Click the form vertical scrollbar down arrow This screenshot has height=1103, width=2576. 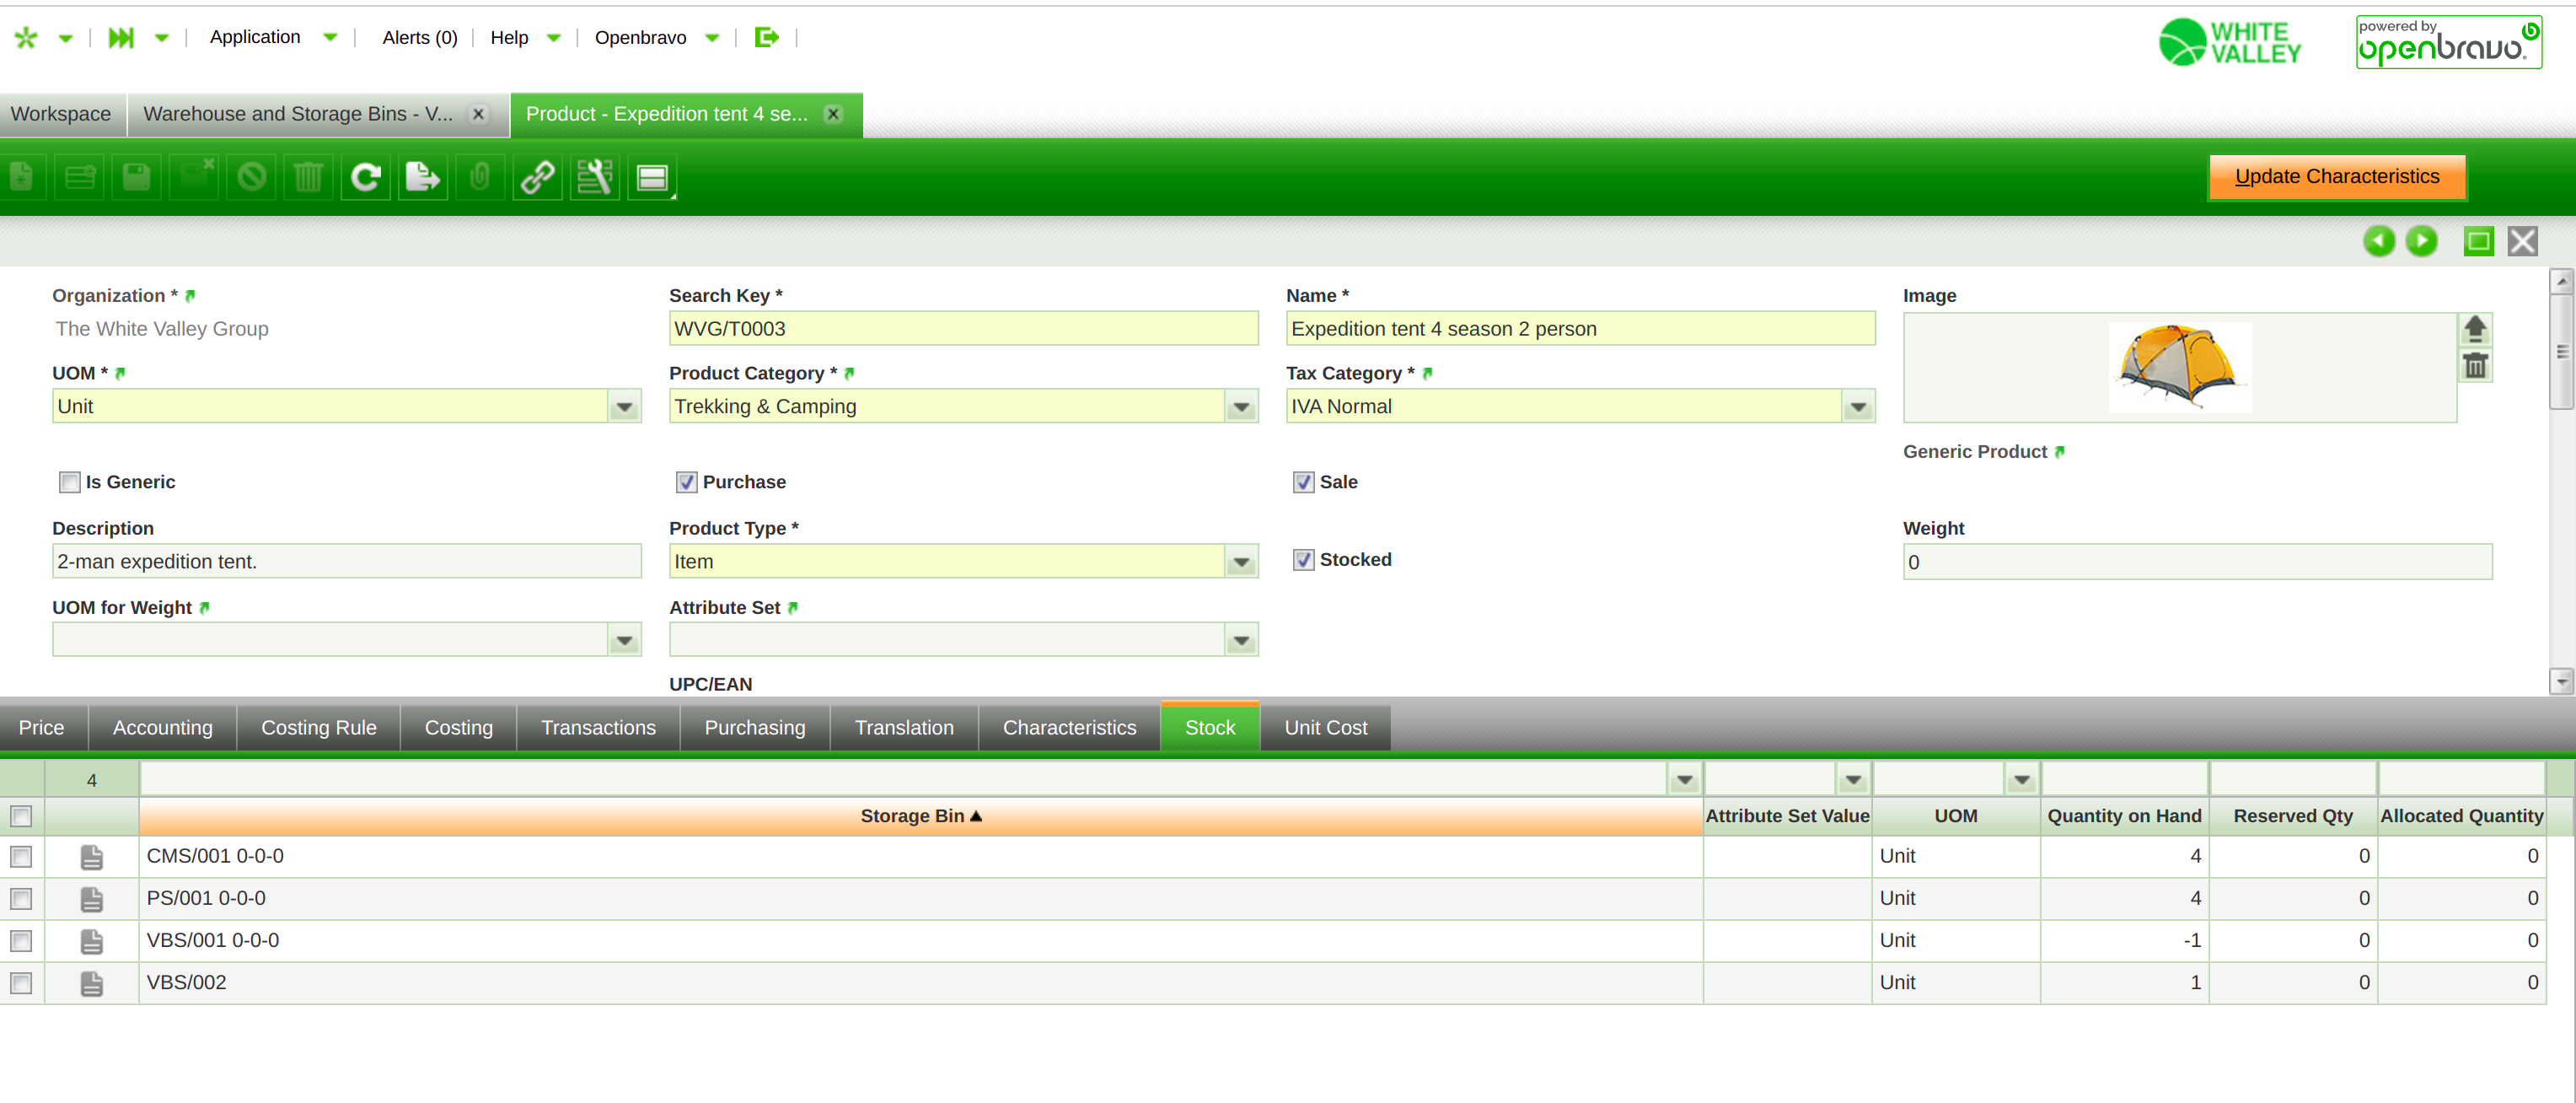click(x=2561, y=681)
